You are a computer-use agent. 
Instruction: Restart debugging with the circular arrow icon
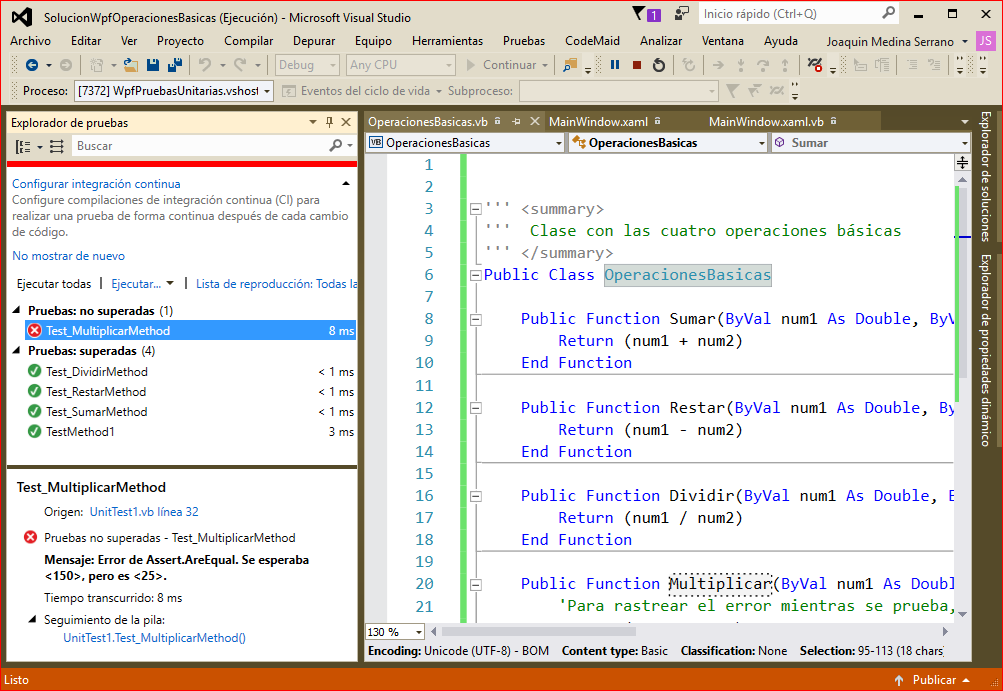659,65
